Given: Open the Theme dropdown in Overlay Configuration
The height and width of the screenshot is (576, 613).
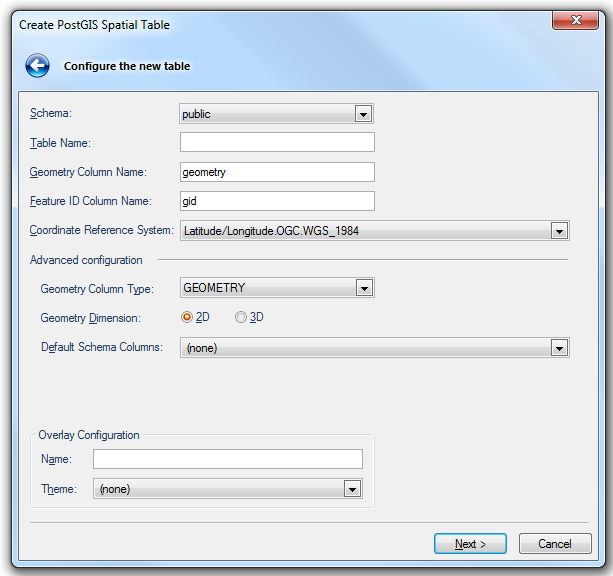Looking at the screenshot, I should [x=227, y=489].
